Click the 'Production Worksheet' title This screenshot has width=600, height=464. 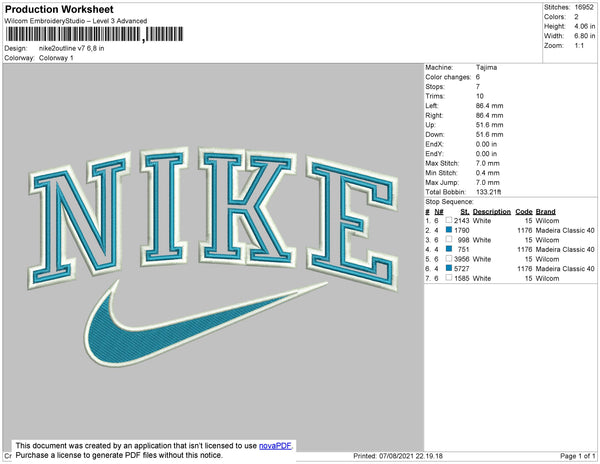pos(59,10)
